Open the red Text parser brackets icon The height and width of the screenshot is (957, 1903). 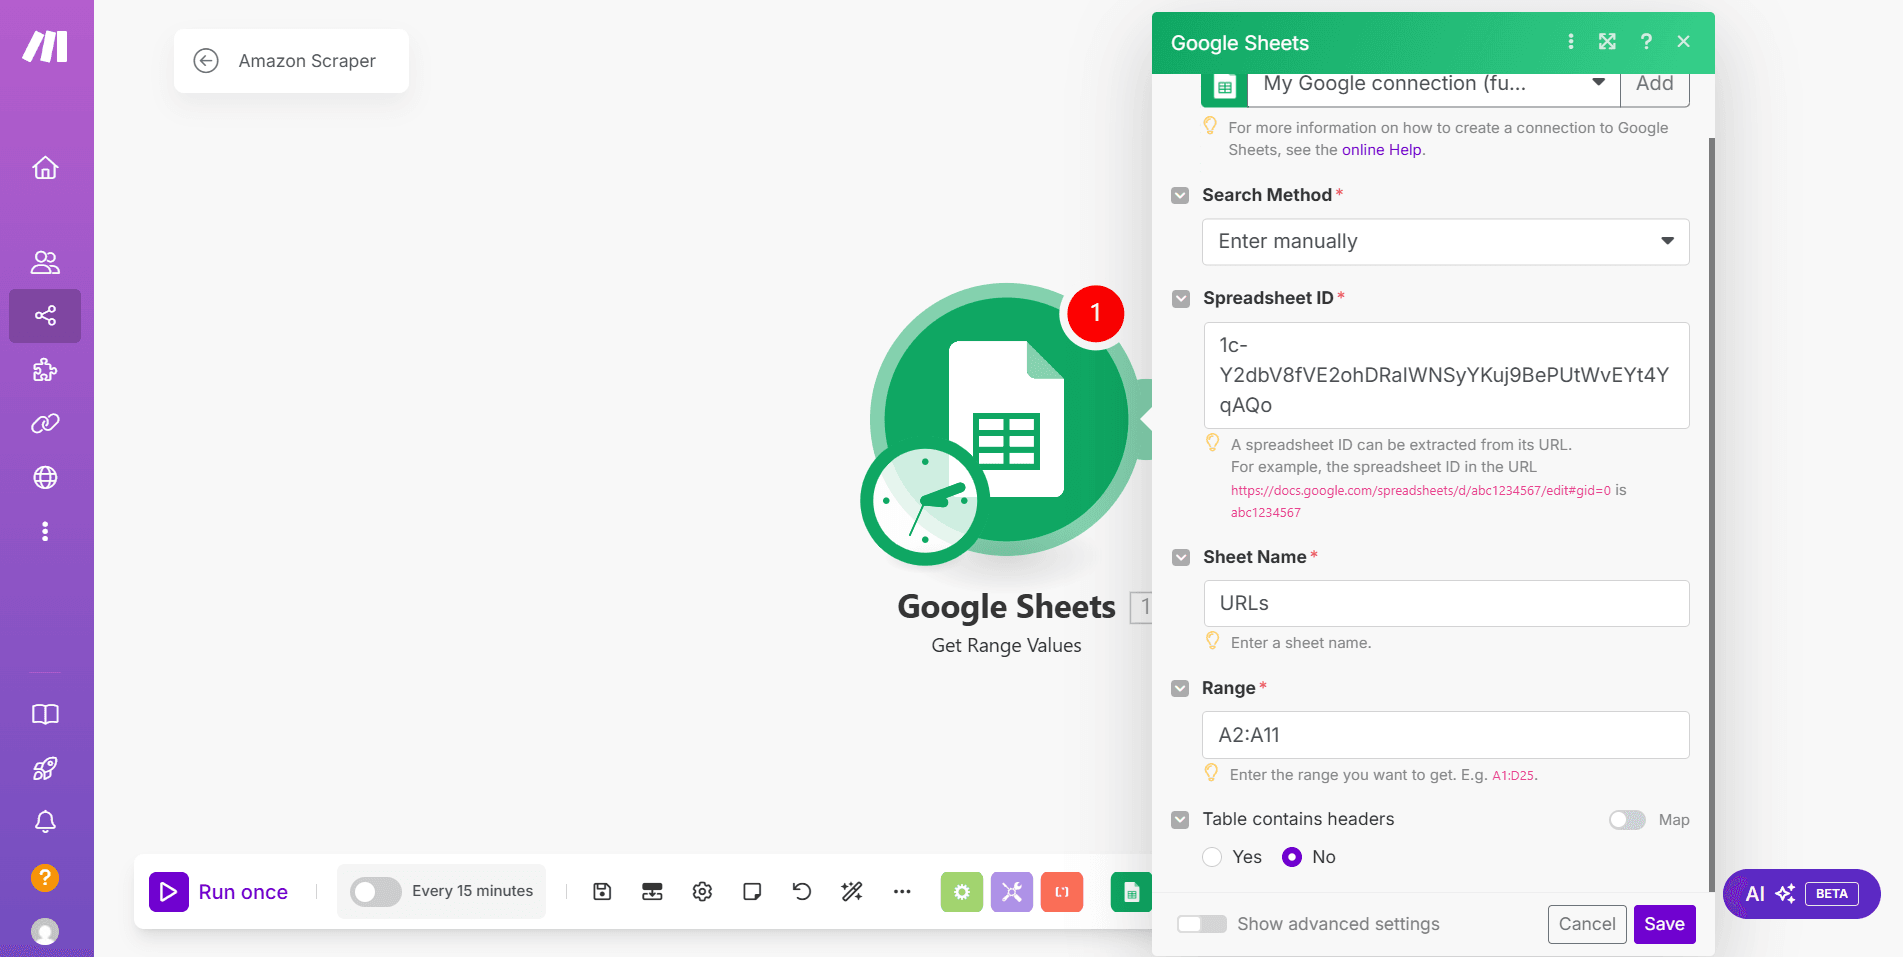[1061, 891]
